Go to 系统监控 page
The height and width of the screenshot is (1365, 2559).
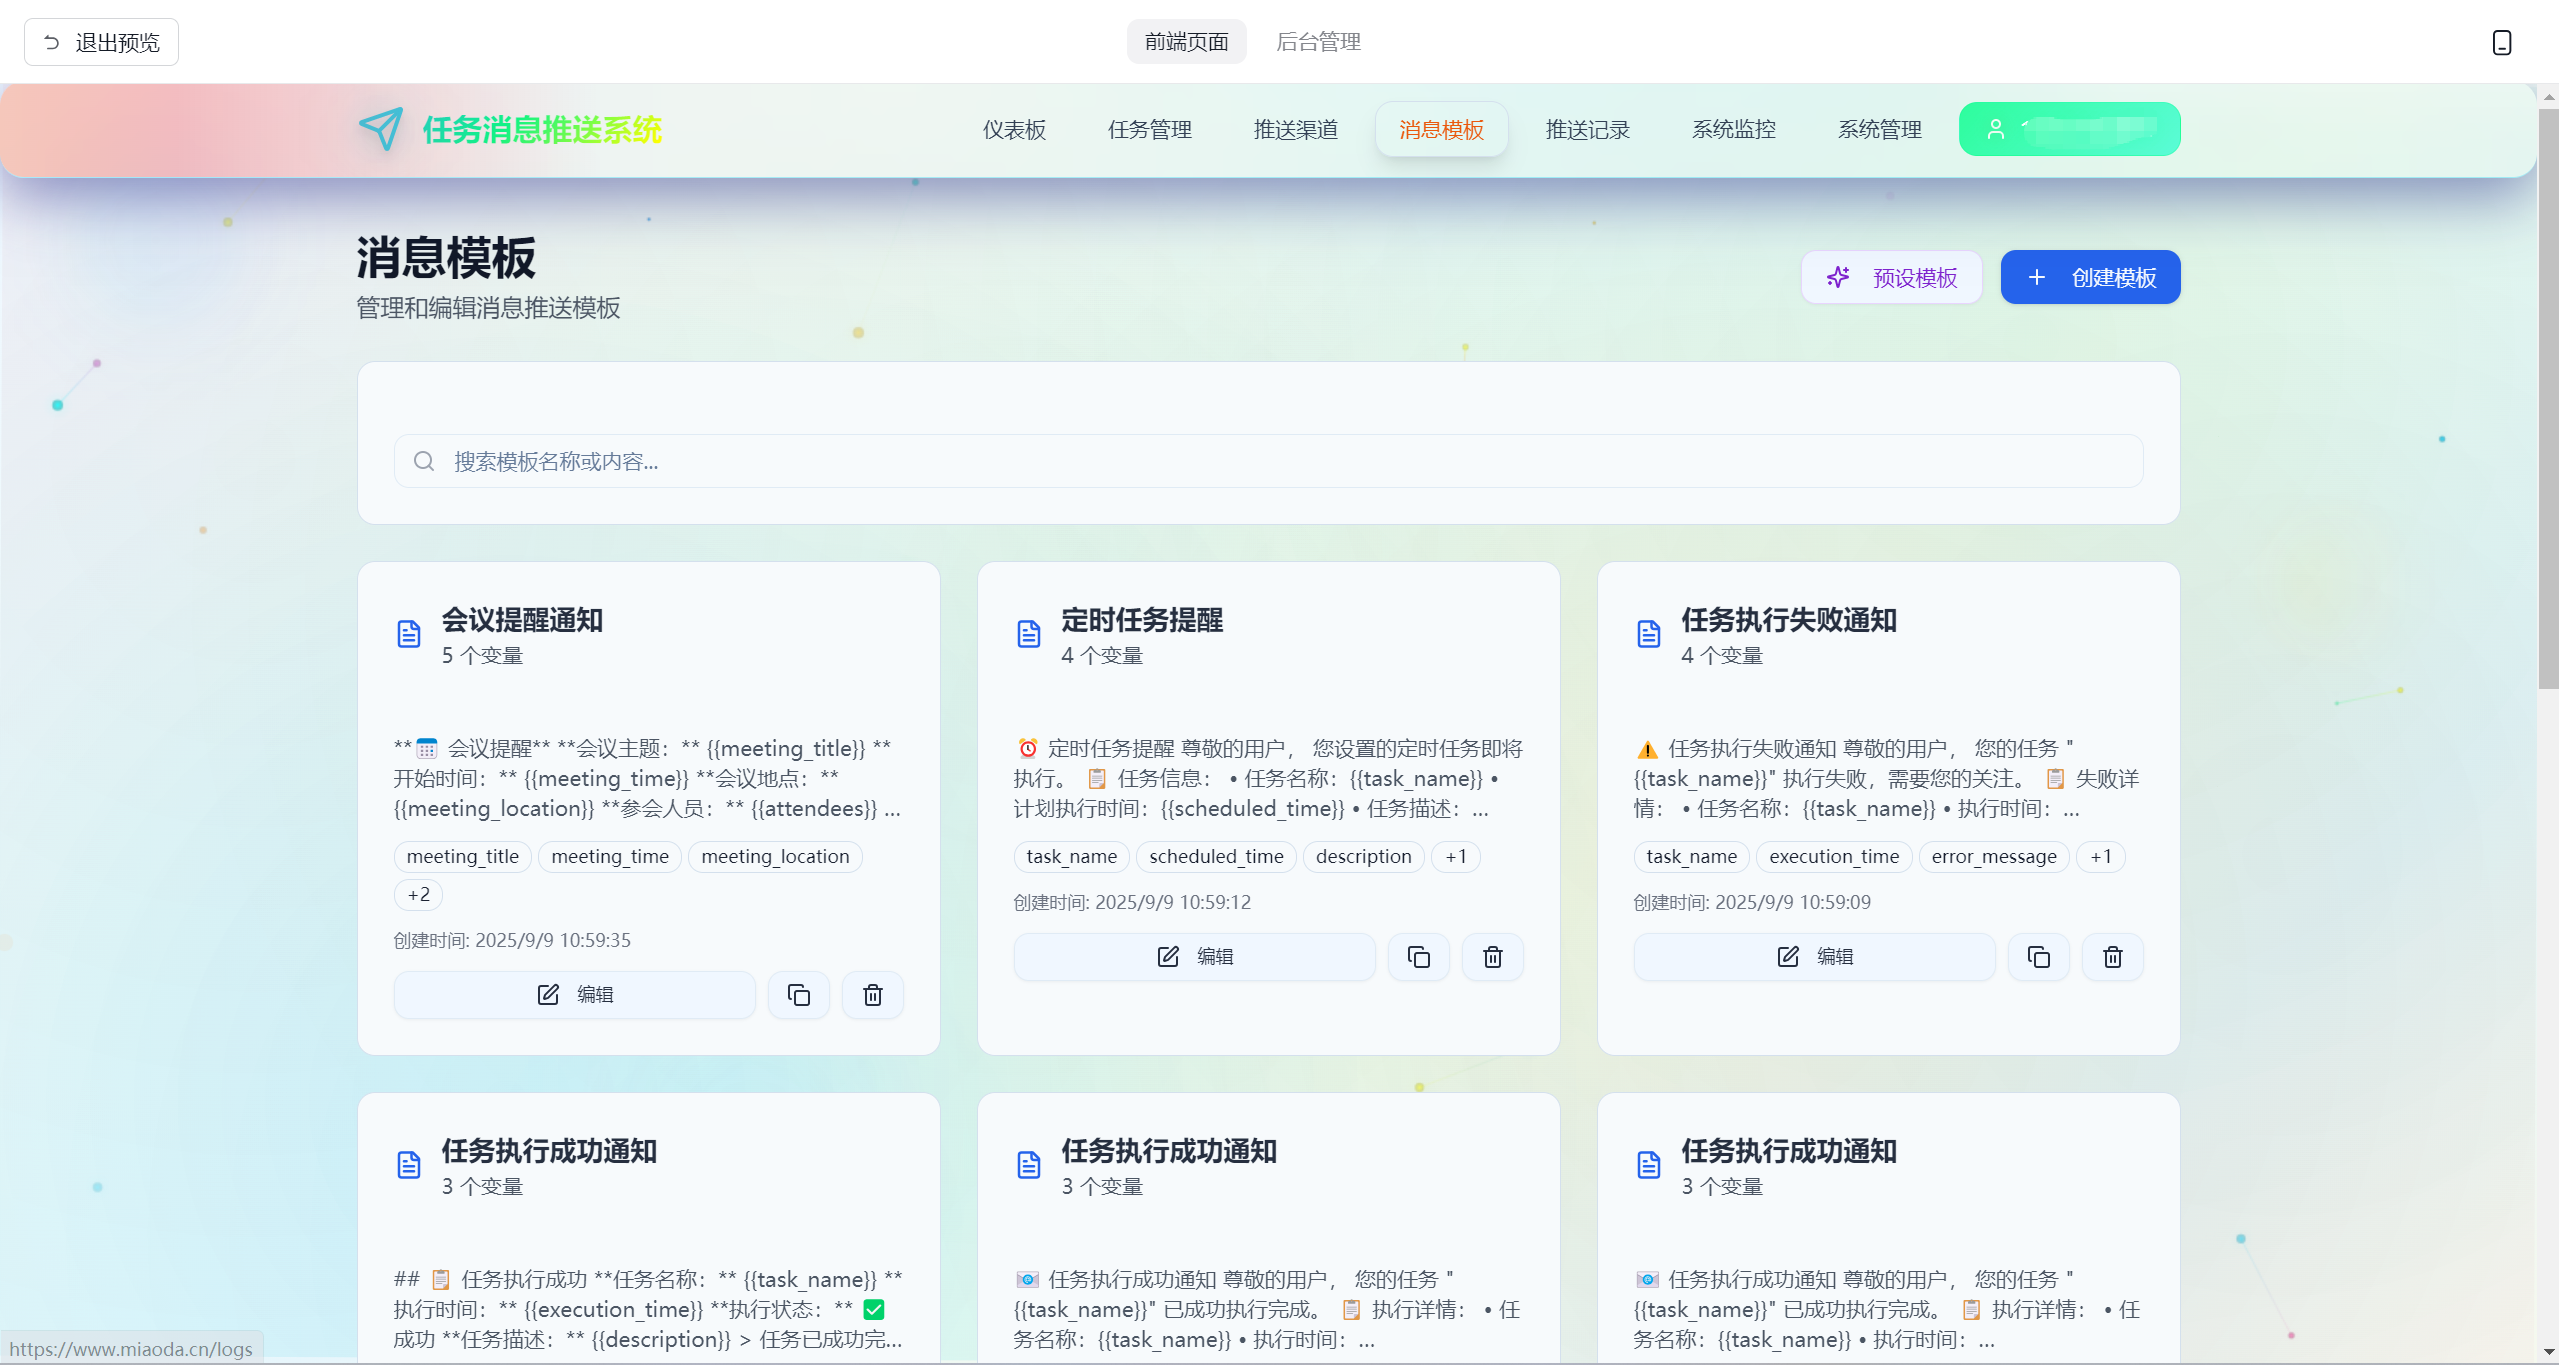click(x=1733, y=130)
